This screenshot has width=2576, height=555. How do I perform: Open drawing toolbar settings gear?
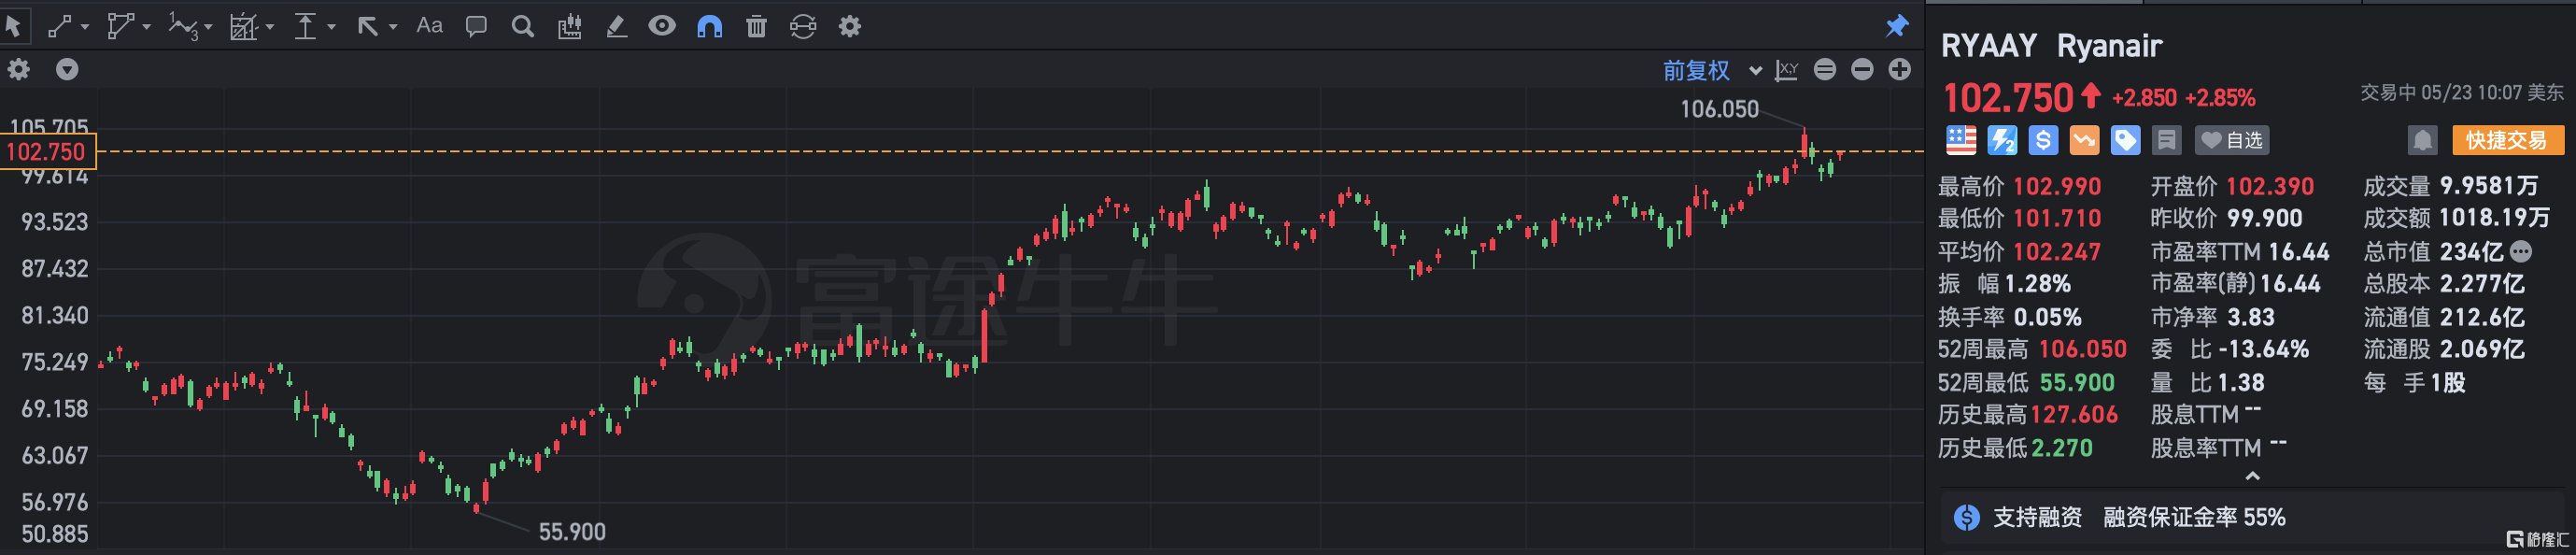point(850,26)
